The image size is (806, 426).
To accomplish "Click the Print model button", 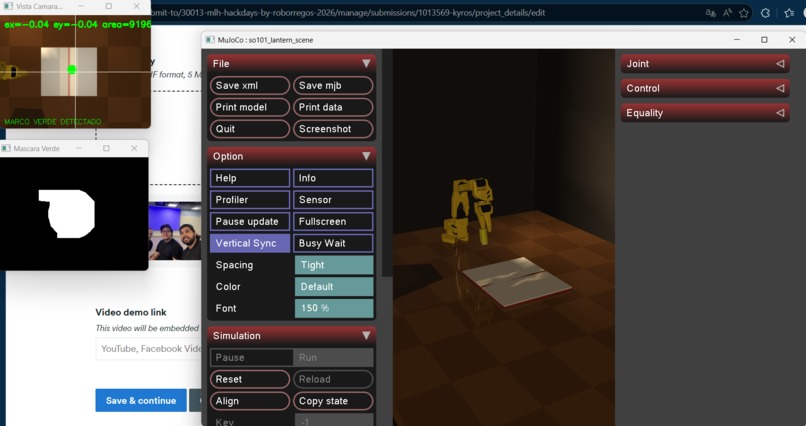I will point(250,107).
